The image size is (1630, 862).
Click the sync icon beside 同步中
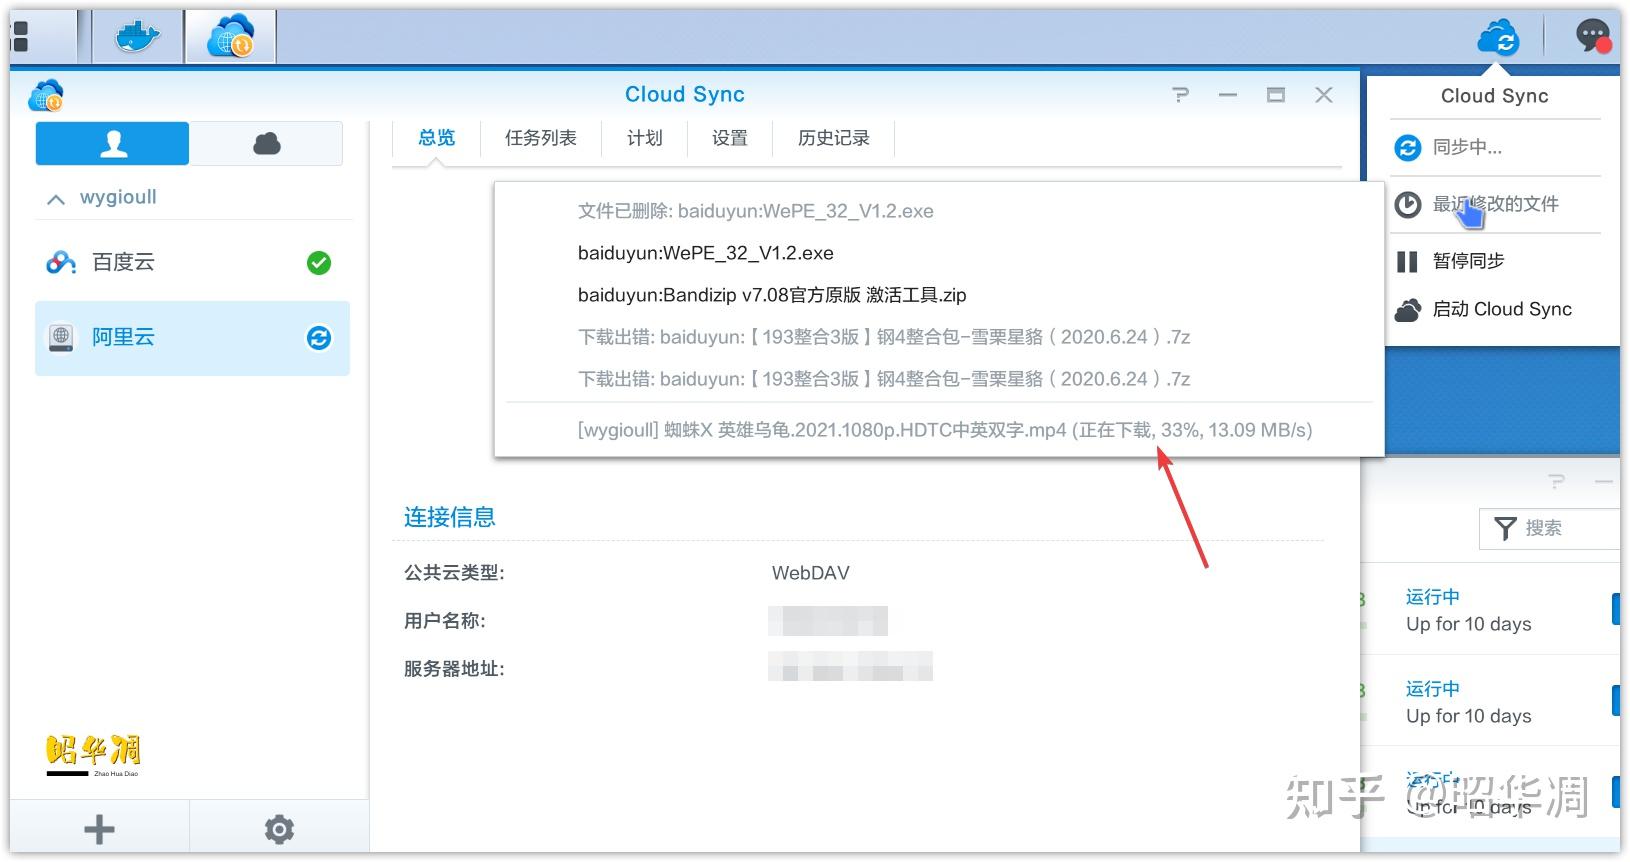[x=1408, y=148]
